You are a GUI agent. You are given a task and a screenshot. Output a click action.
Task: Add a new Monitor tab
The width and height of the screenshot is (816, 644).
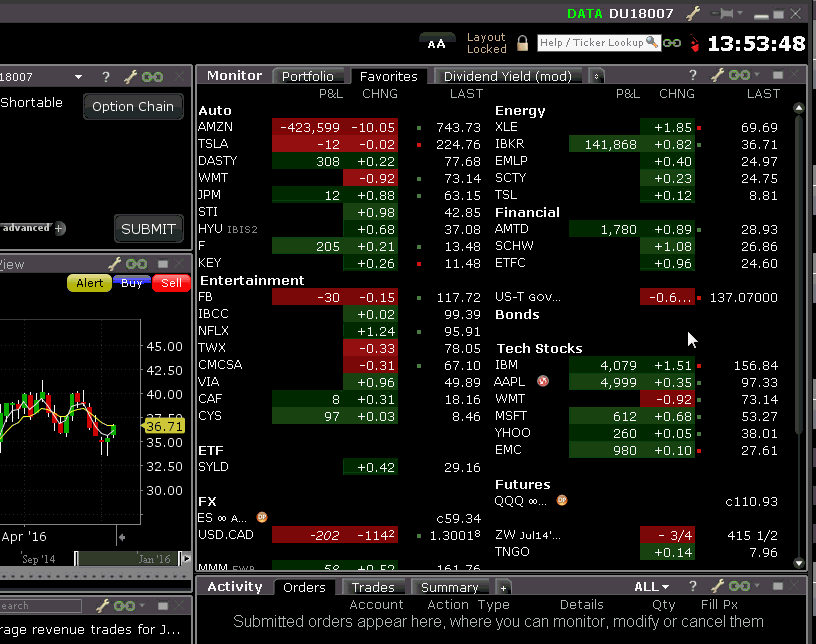pyautogui.click(x=596, y=77)
